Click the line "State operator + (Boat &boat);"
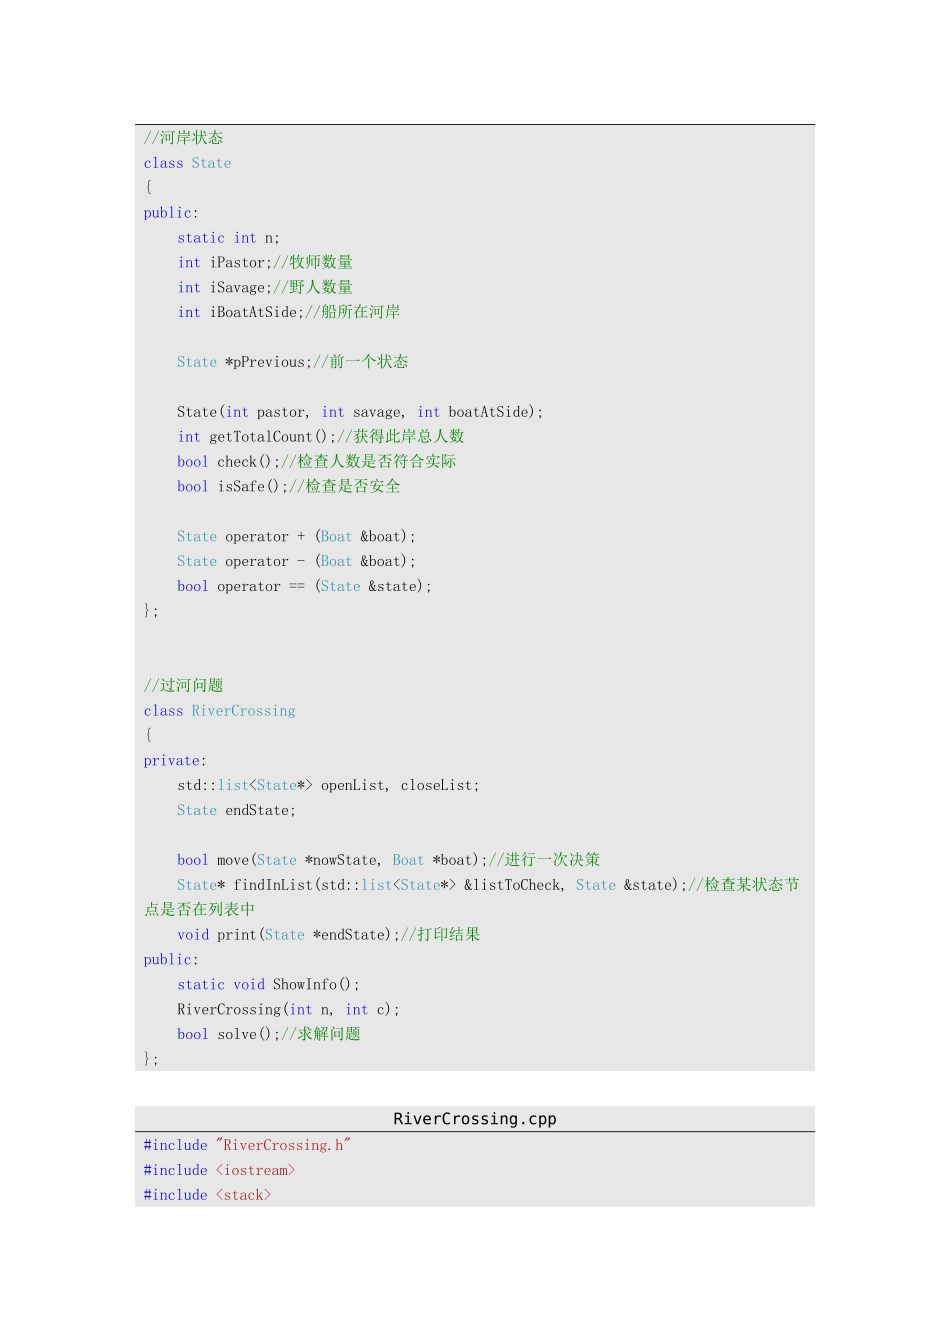 tap(296, 537)
